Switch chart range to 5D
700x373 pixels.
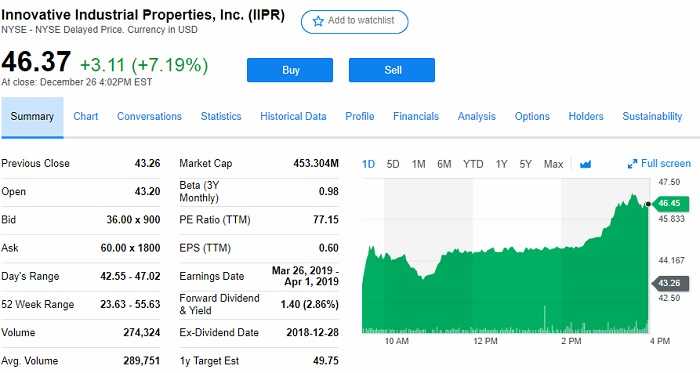tap(393, 164)
